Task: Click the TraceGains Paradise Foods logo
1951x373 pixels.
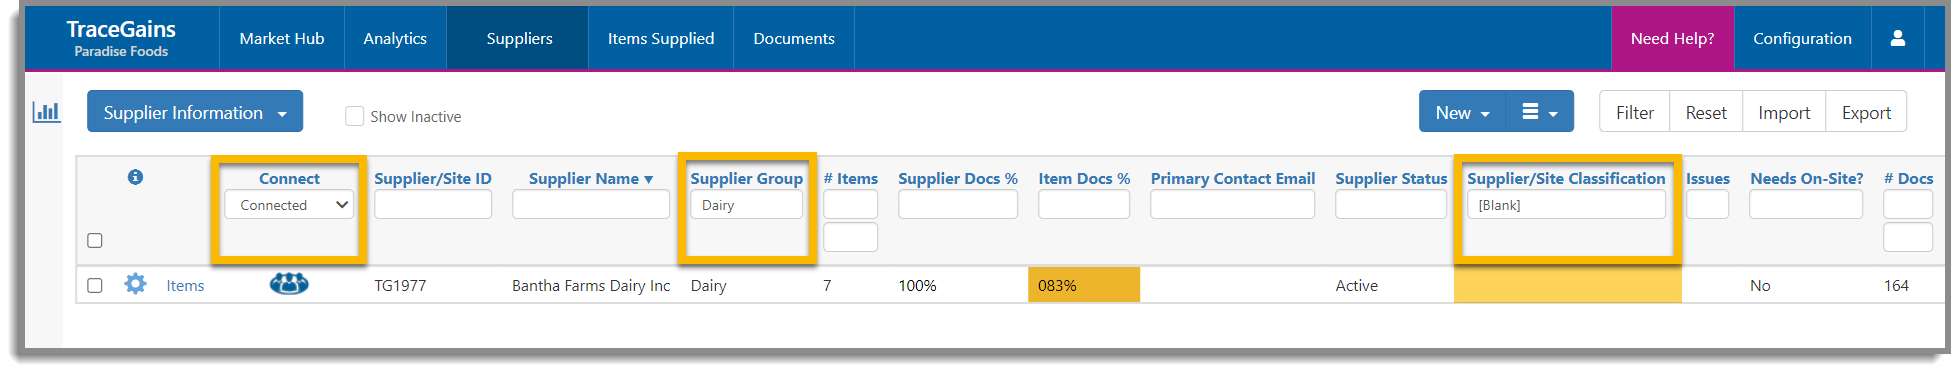Action: point(121,38)
